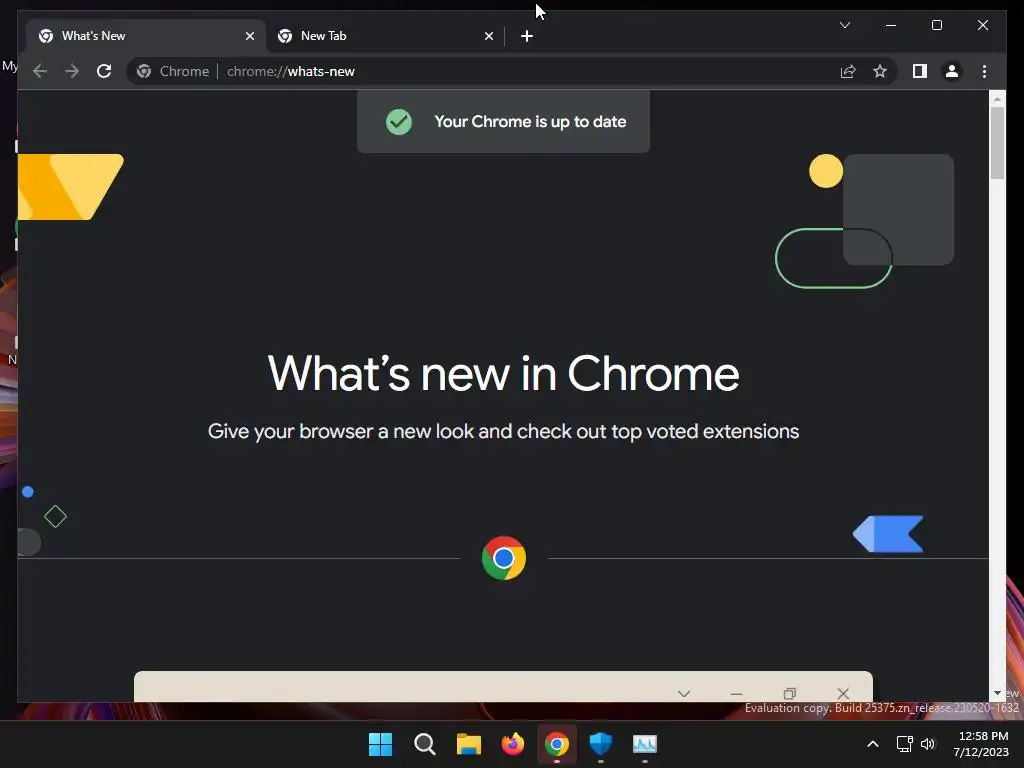Image resolution: width=1024 pixels, height=768 pixels.
Task: Show hidden system tray icons
Action: point(872,744)
